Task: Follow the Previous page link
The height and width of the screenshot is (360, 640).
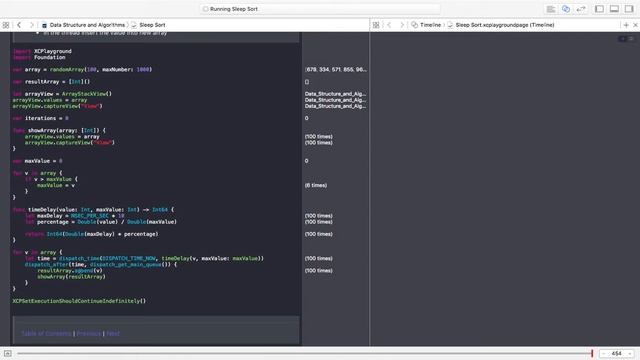Action: click(89, 333)
